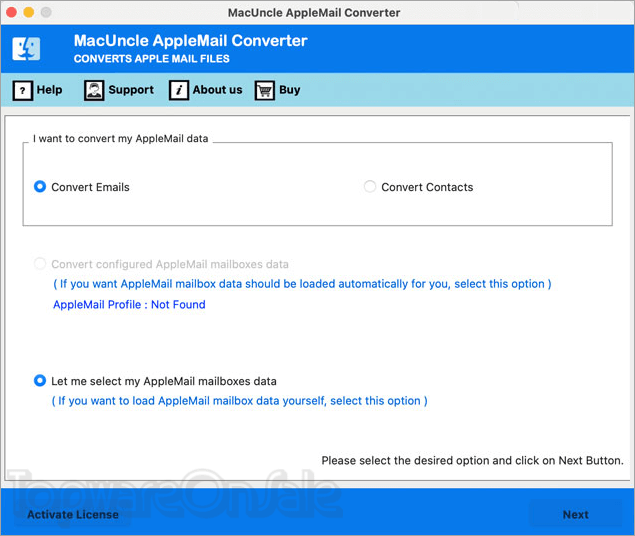Click the Help question mark icon

click(23, 90)
